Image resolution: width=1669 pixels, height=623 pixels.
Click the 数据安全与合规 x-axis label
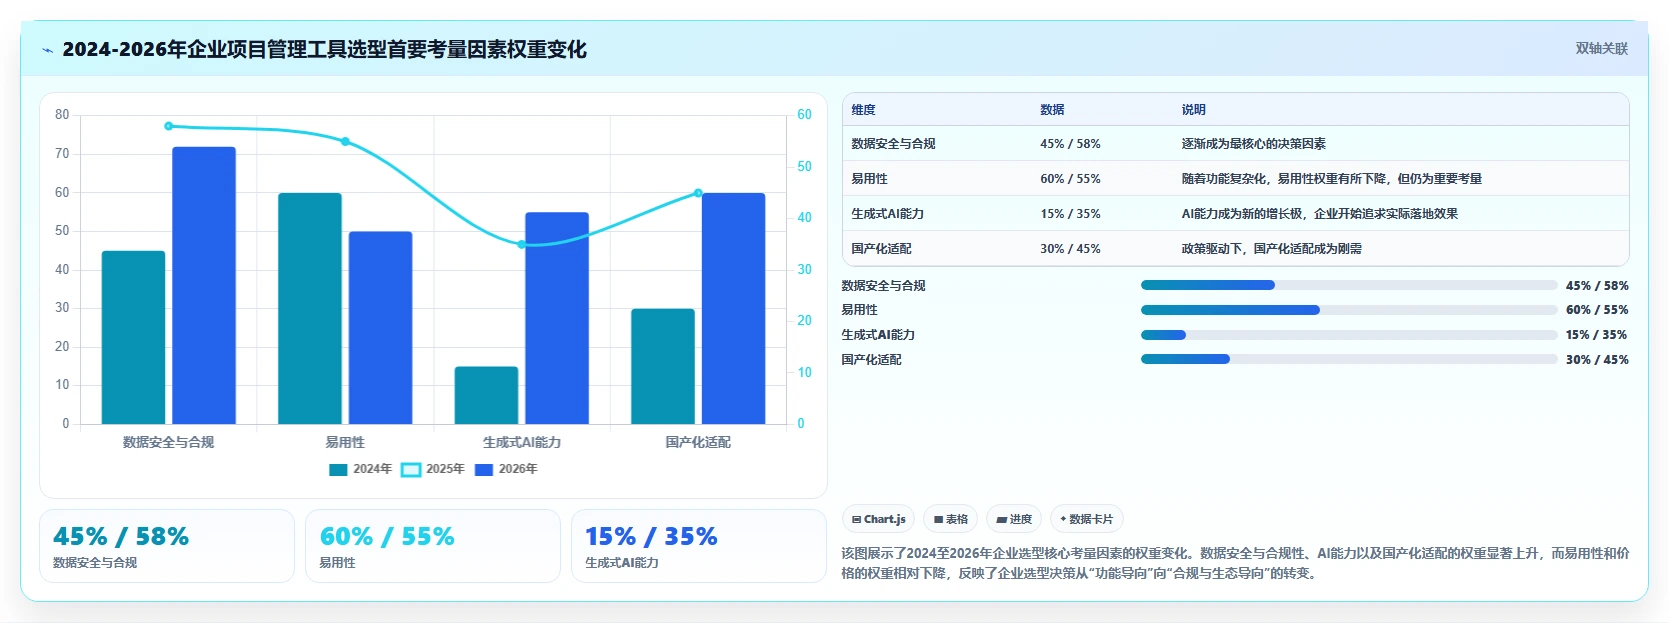coord(168,442)
